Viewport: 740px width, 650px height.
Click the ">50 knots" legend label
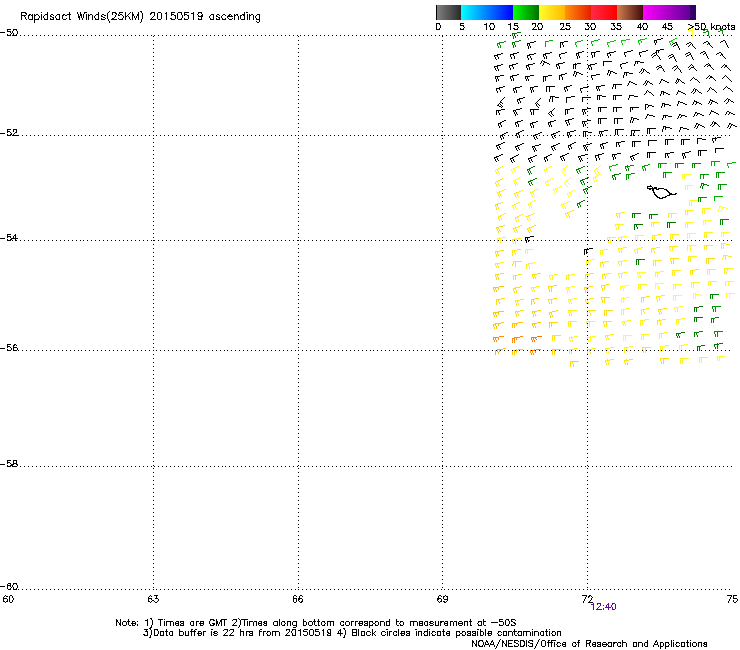(x=712, y=27)
